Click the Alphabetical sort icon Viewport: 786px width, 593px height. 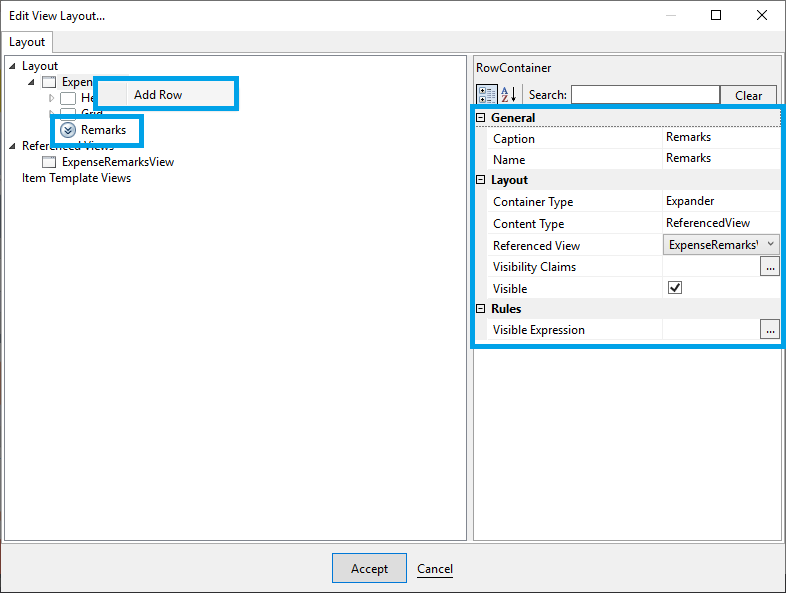pos(508,94)
